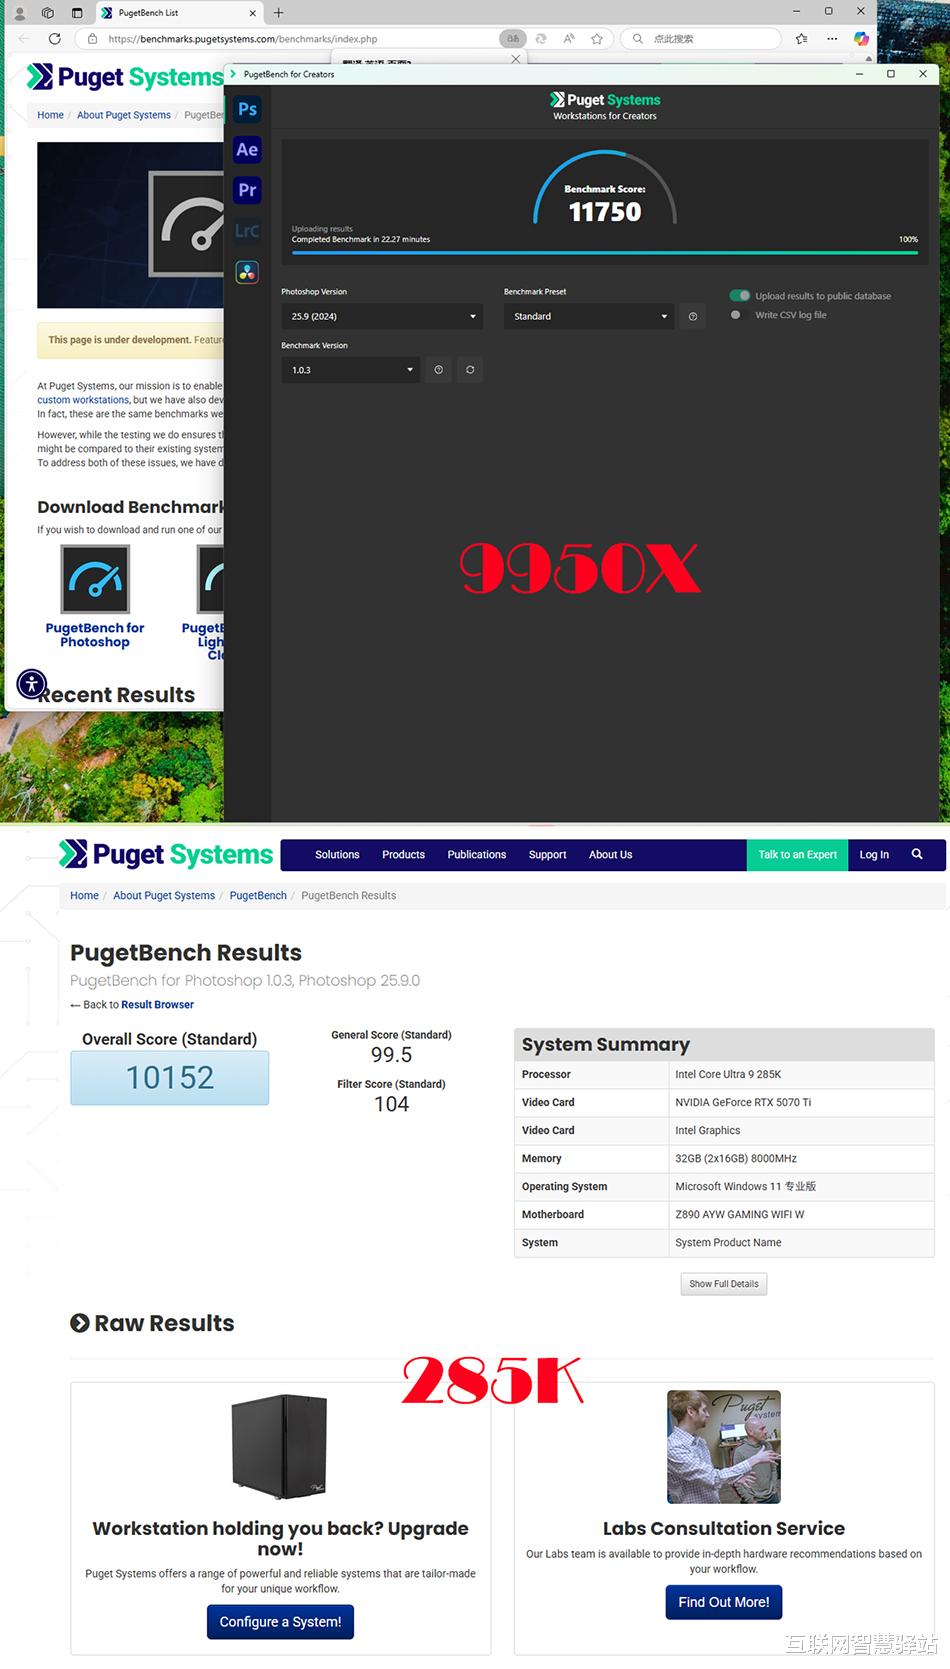
Task: Click the browser back arrow
Action: click(x=24, y=39)
